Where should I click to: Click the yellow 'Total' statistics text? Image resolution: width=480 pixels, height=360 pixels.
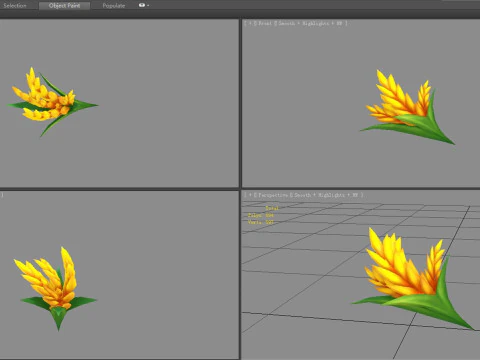[272, 208]
